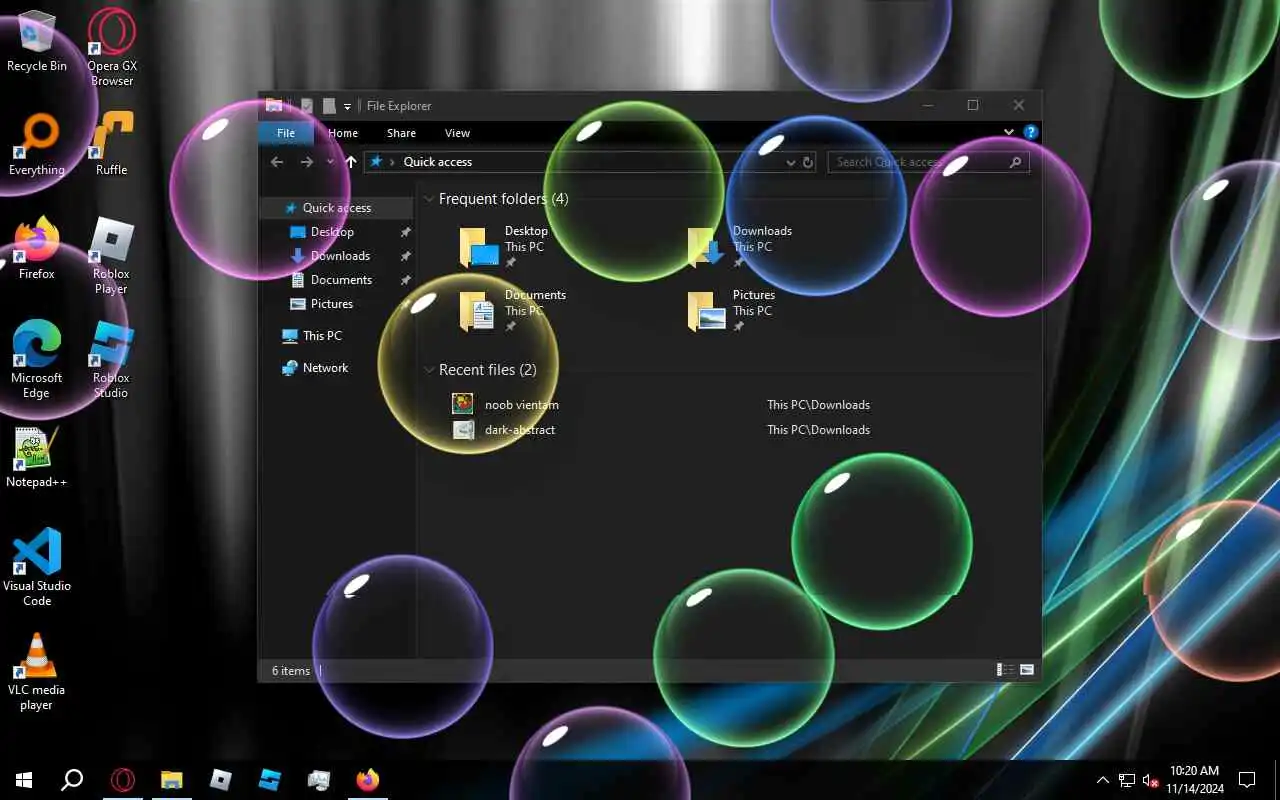Open Customize Quick Access Toolbar dropdown
The height and width of the screenshot is (800, 1280).
pyautogui.click(x=347, y=106)
